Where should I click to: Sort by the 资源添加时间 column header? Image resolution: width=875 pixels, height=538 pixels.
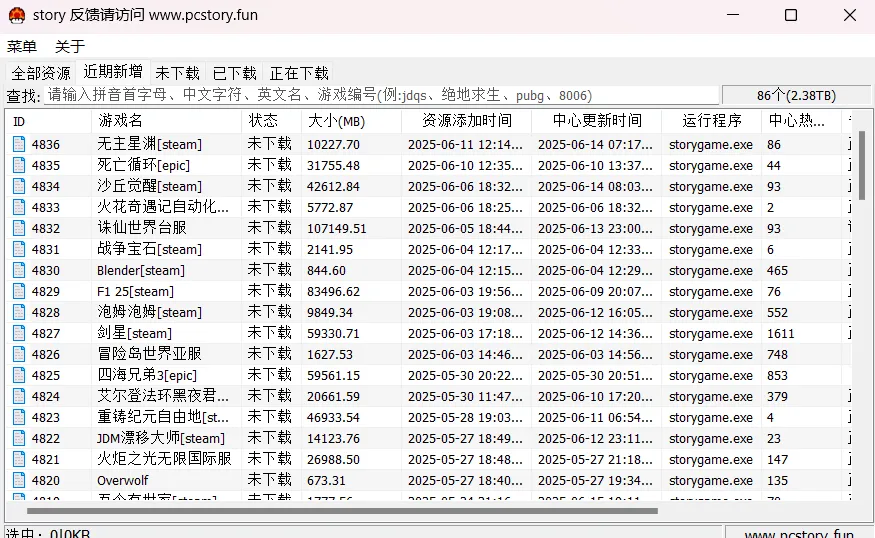(467, 121)
